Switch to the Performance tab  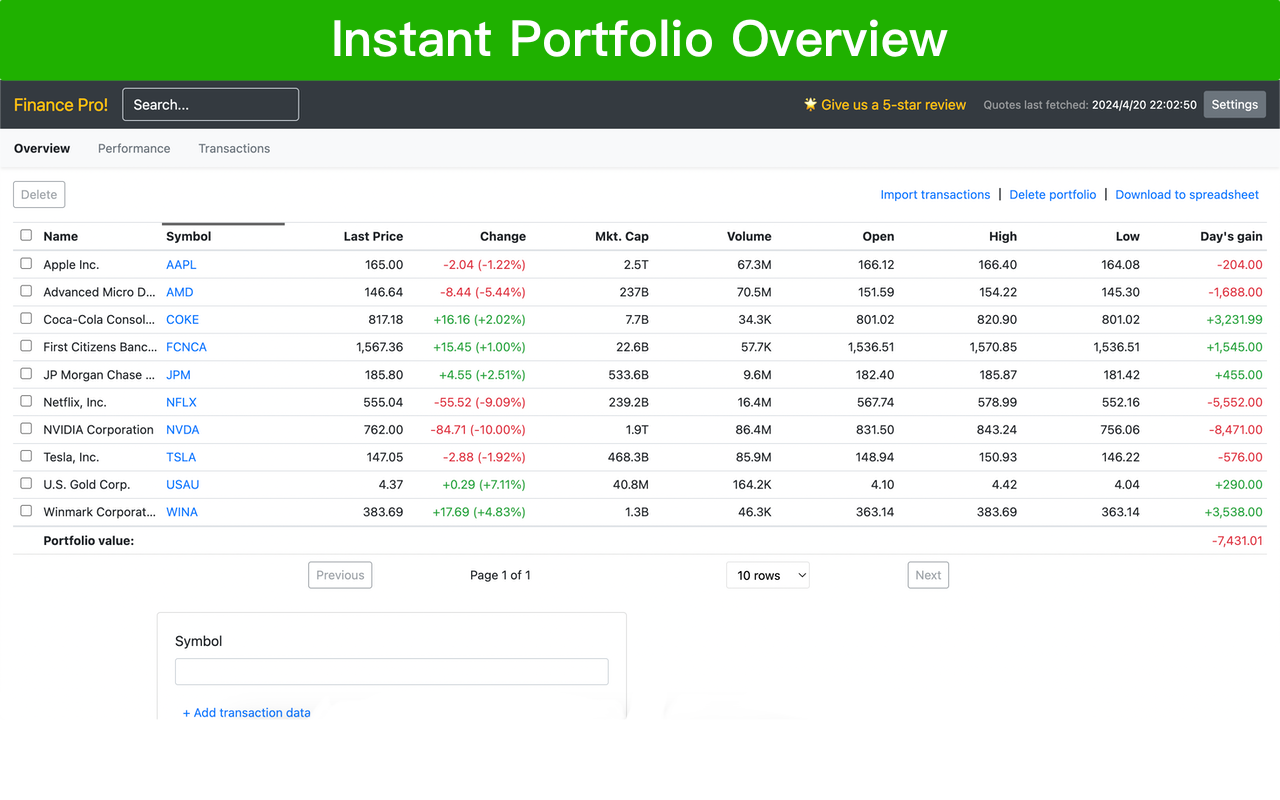134,148
